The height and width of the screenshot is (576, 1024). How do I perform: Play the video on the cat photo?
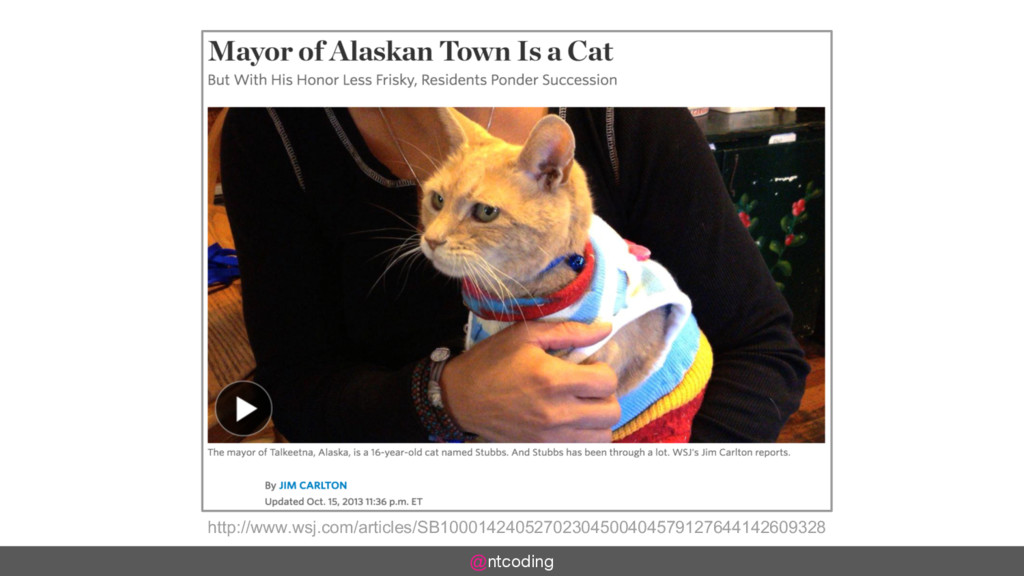(244, 409)
